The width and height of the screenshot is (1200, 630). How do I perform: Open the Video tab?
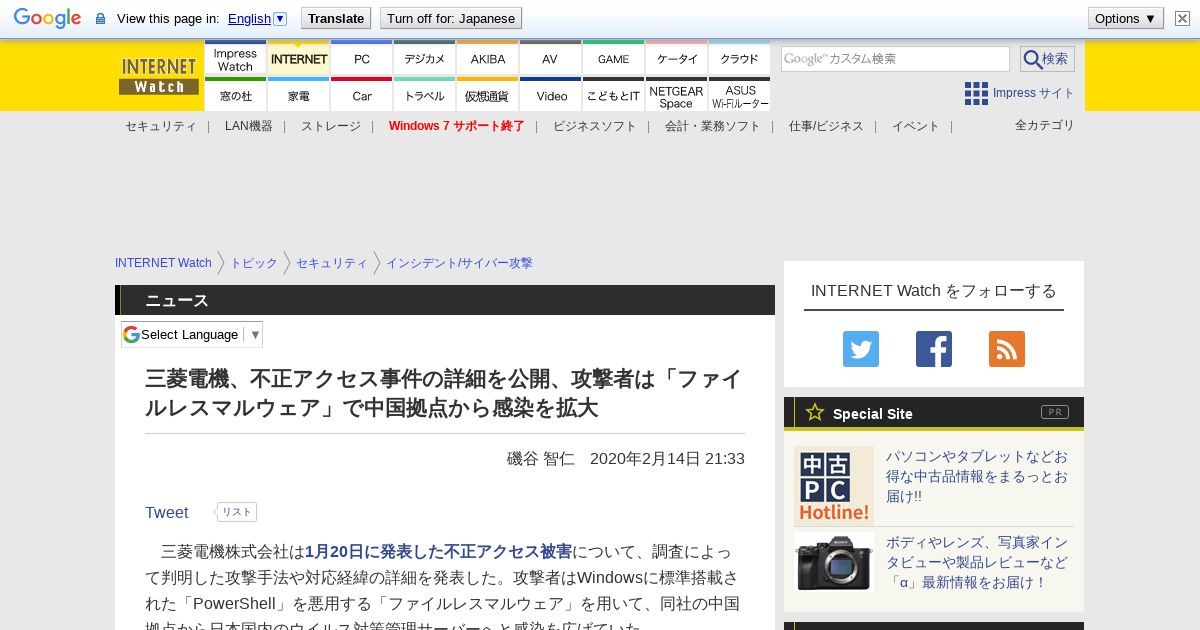coord(550,95)
